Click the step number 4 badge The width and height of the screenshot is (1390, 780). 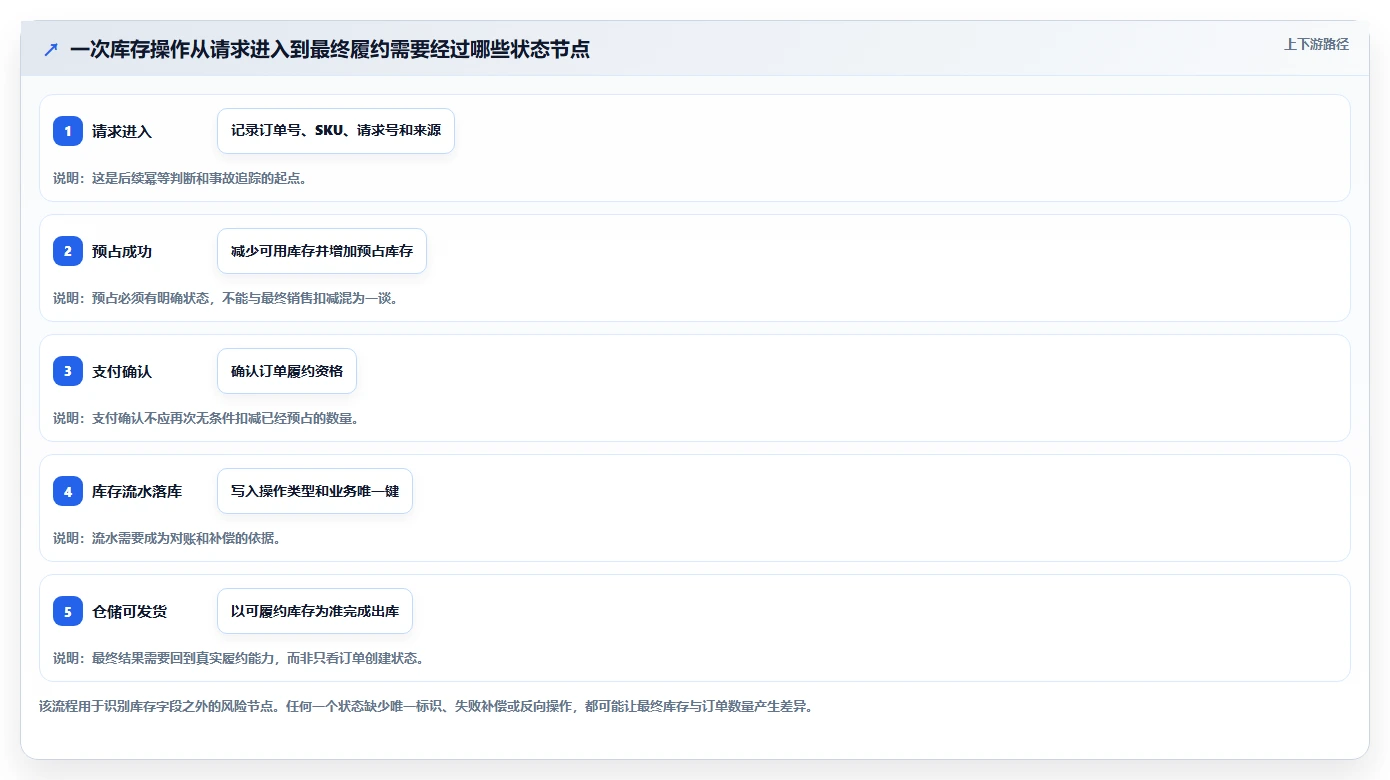click(x=68, y=491)
